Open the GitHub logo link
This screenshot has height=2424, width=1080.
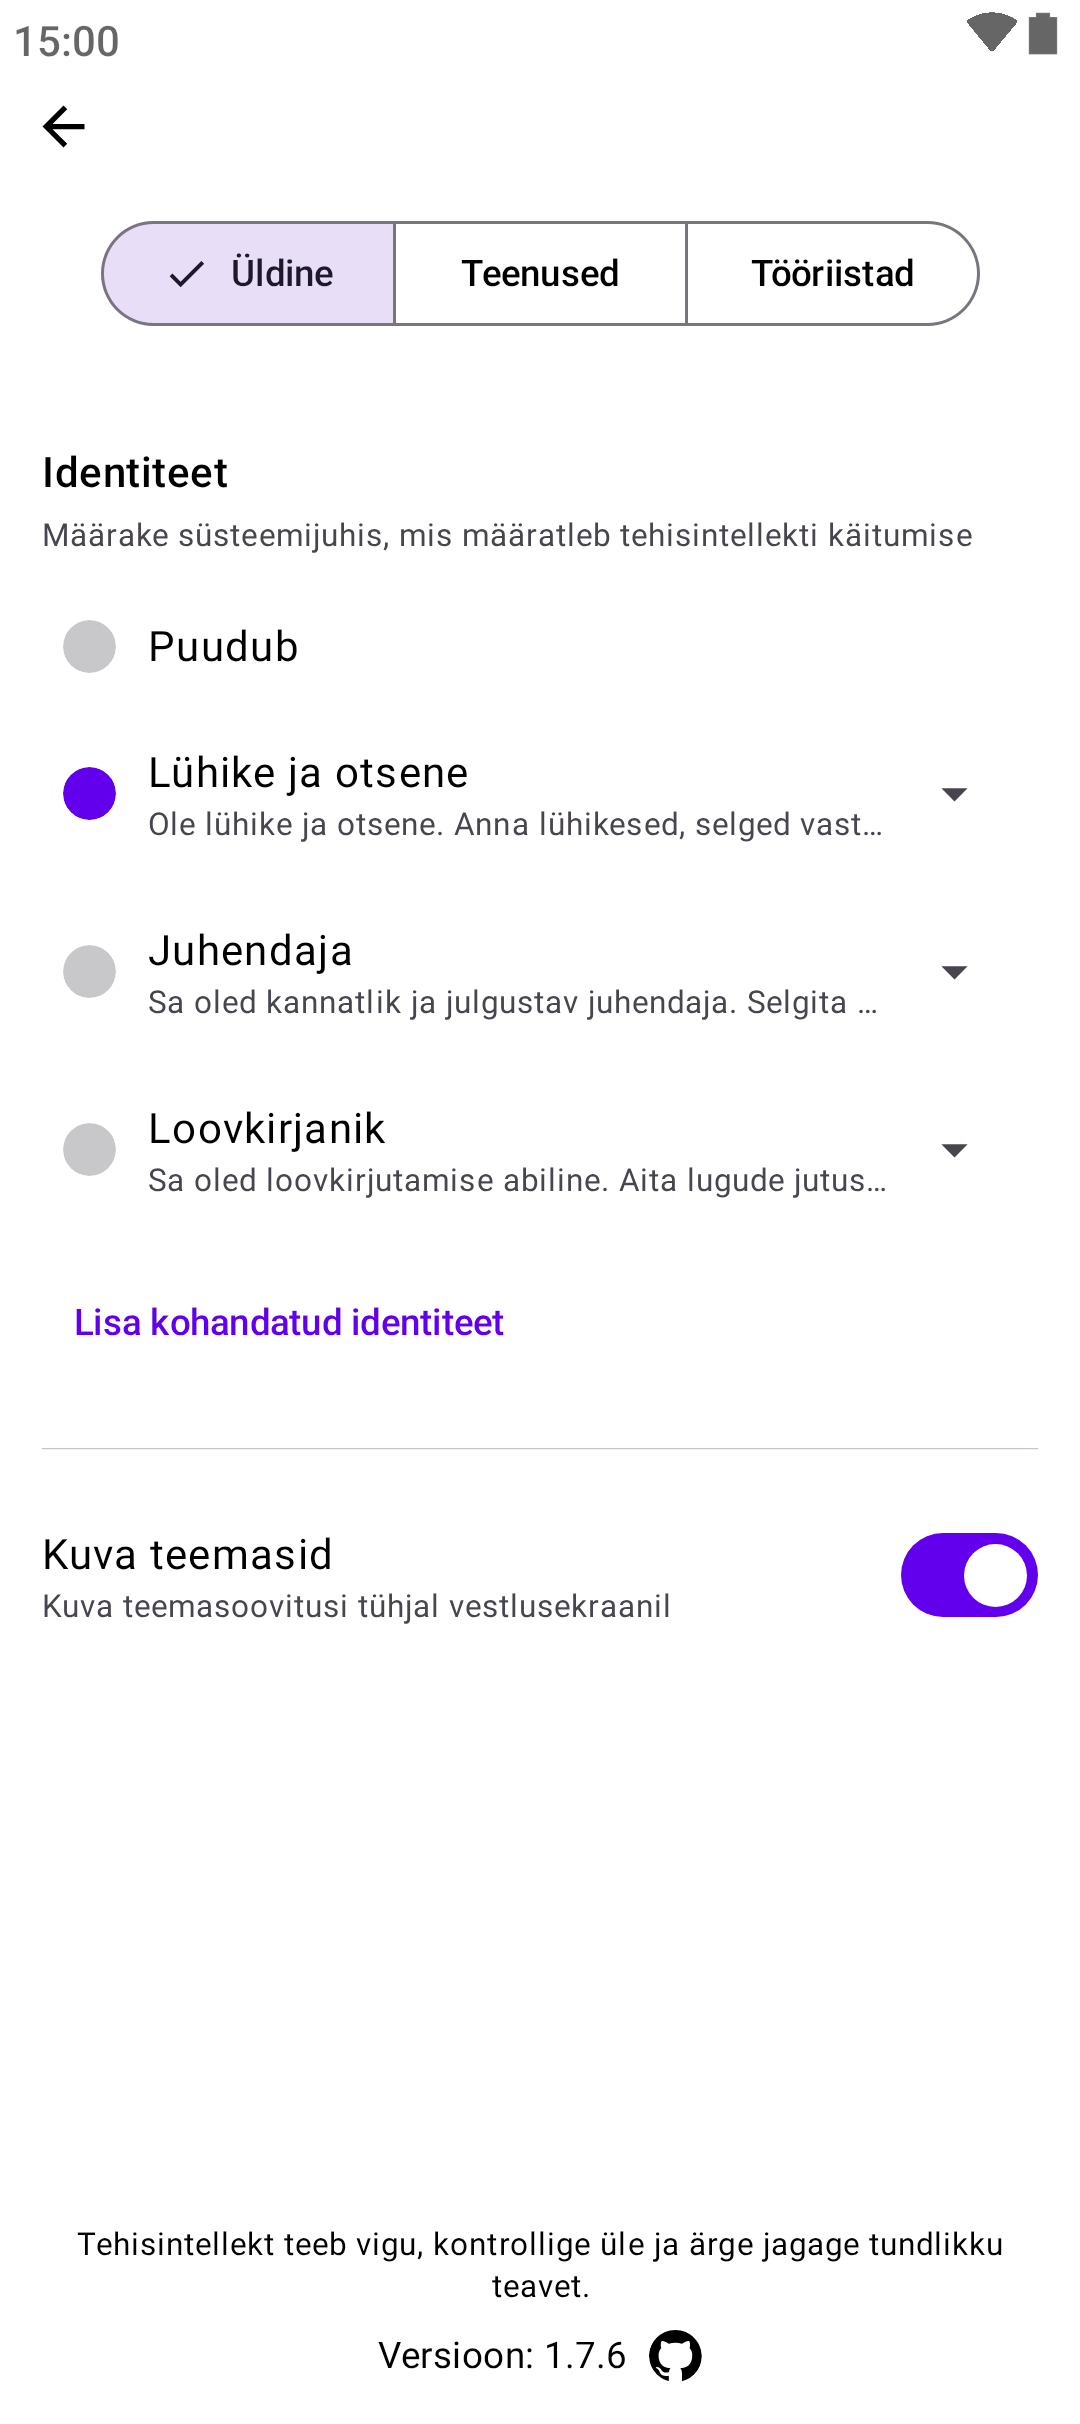point(675,2356)
